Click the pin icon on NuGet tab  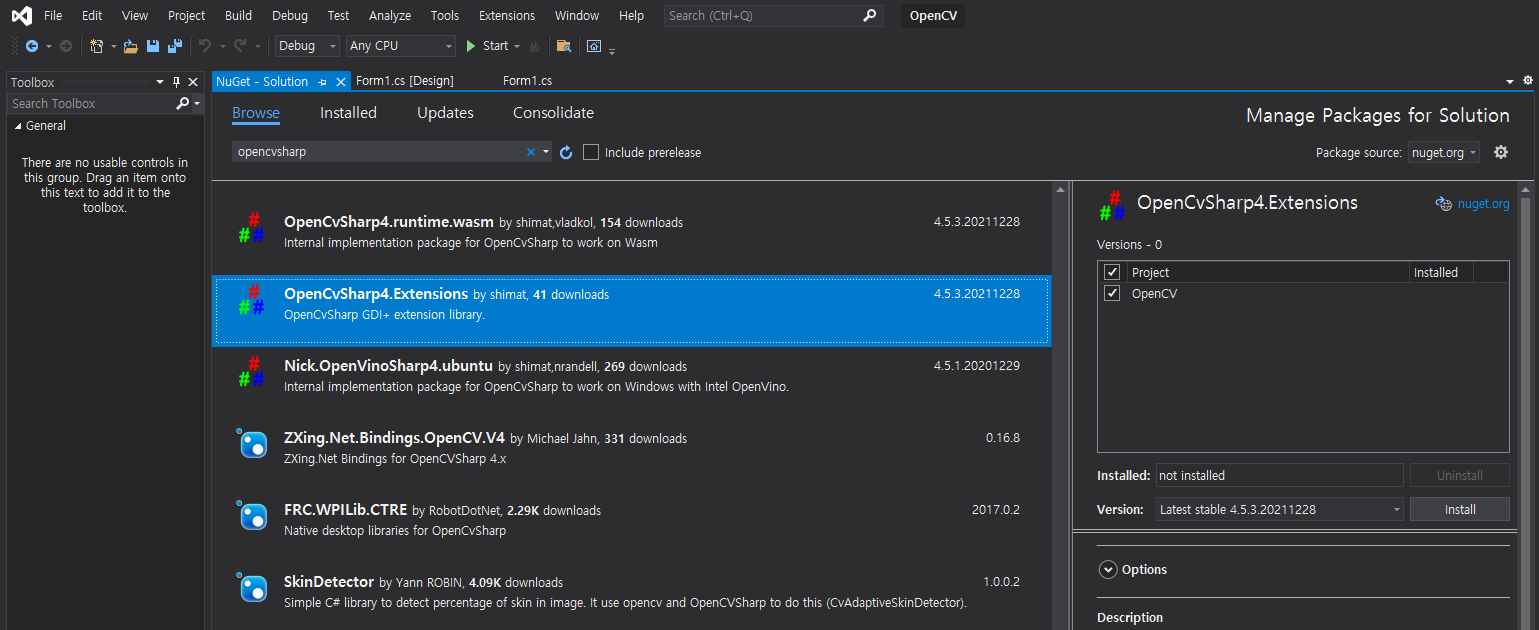pyautogui.click(x=323, y=82)
